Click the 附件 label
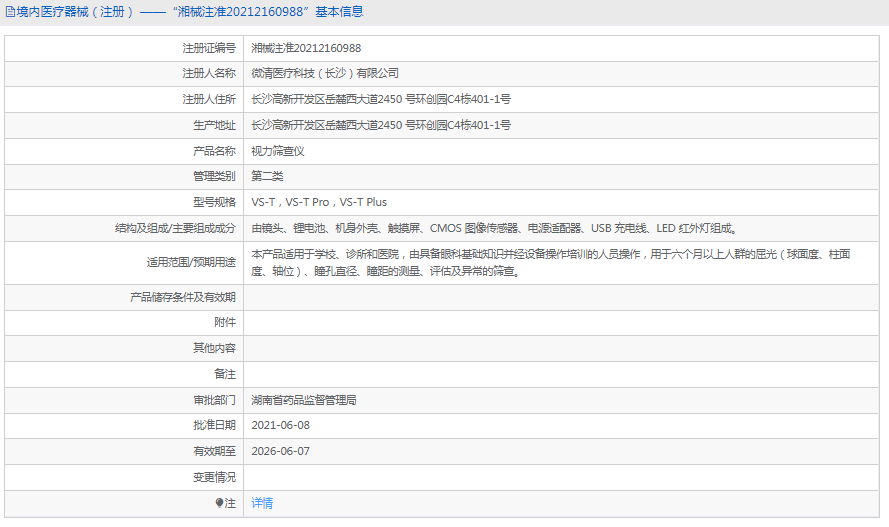 (x=225, y=322)
